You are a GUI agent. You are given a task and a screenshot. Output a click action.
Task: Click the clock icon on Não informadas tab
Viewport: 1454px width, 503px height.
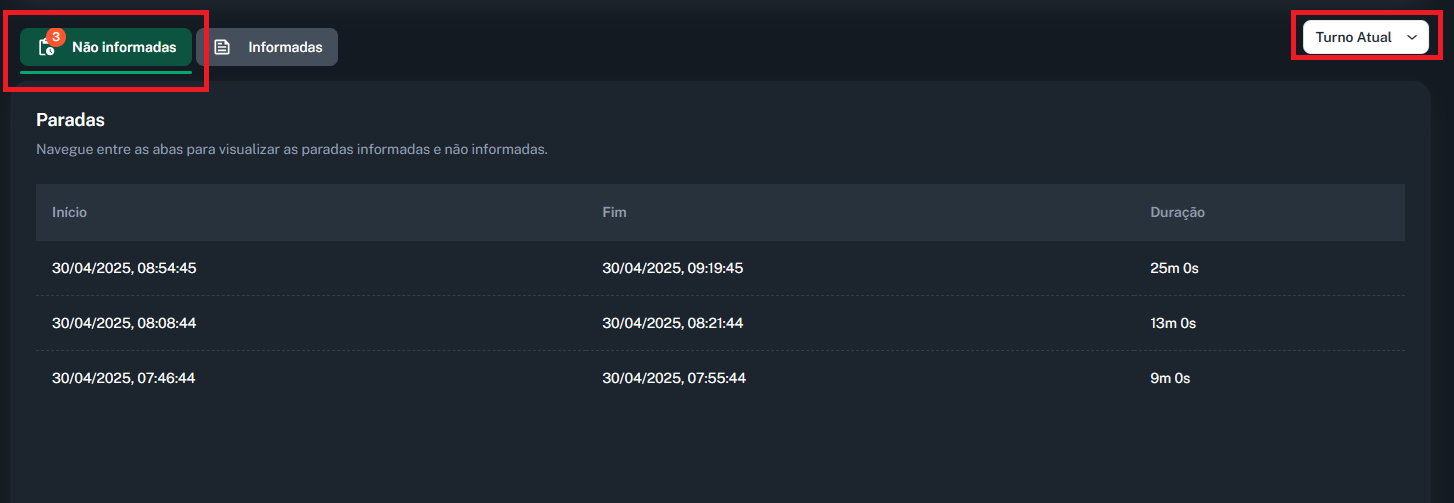coord(46,48)
